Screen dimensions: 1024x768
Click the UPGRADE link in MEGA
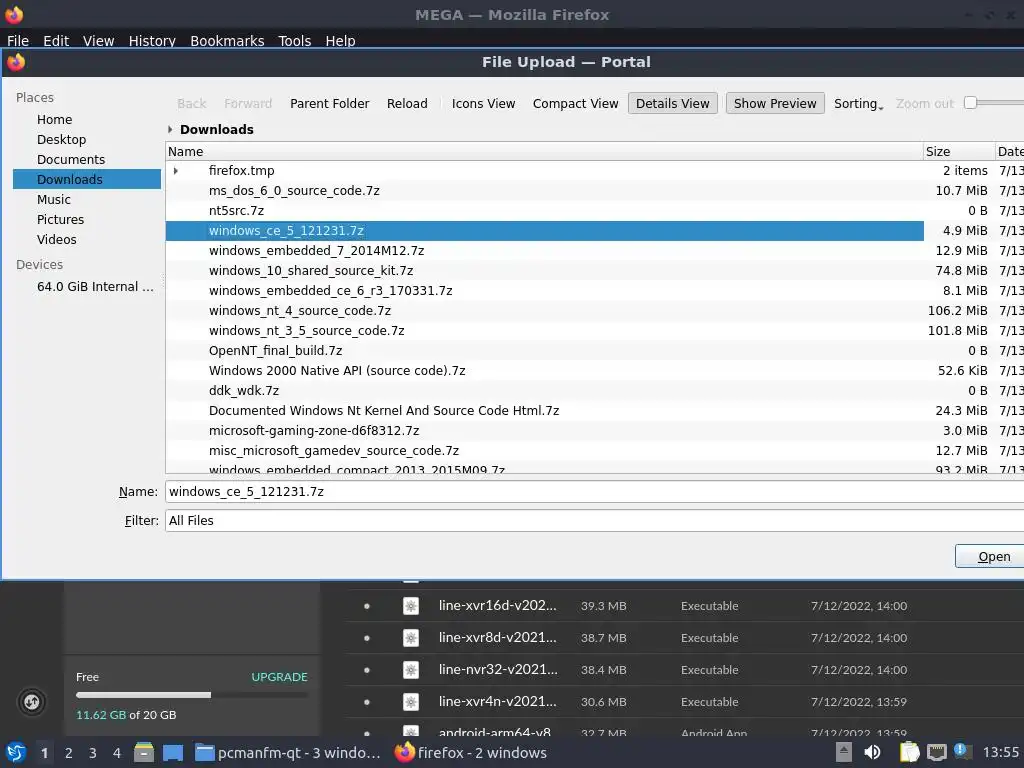(279, 677)
